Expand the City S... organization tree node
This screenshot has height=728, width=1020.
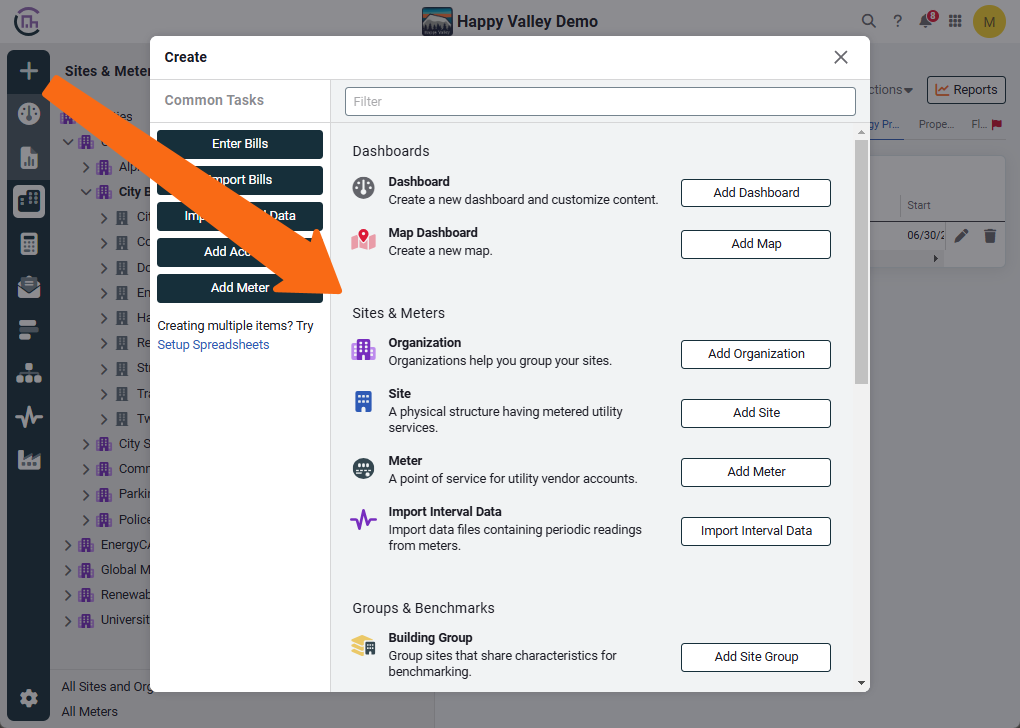click(86, 444)
